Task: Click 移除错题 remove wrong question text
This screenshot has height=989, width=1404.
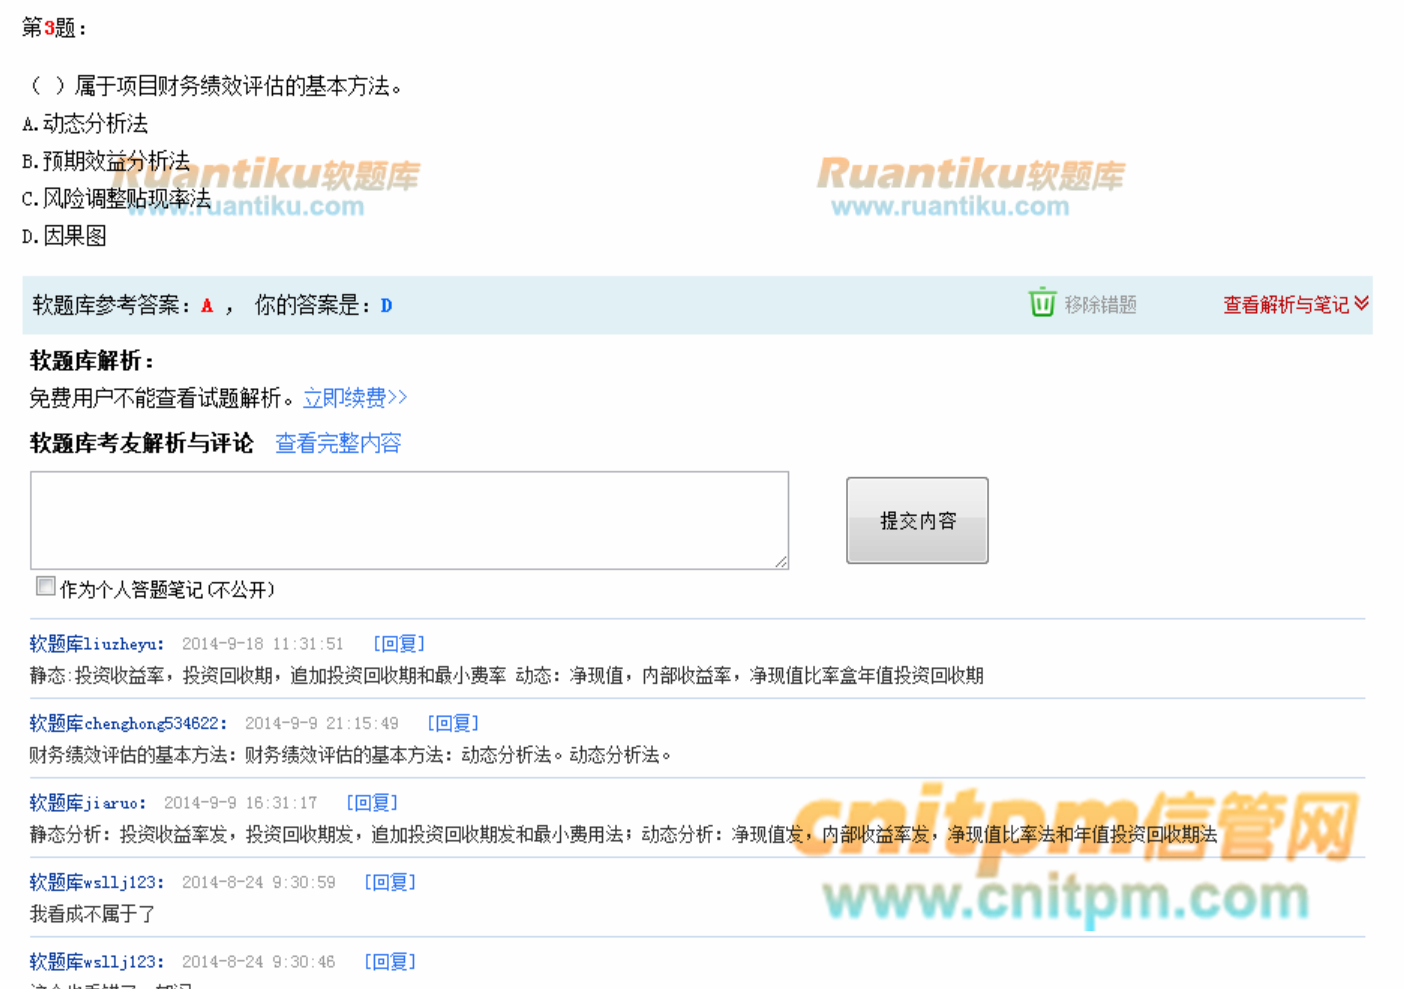Action: 1100,305
